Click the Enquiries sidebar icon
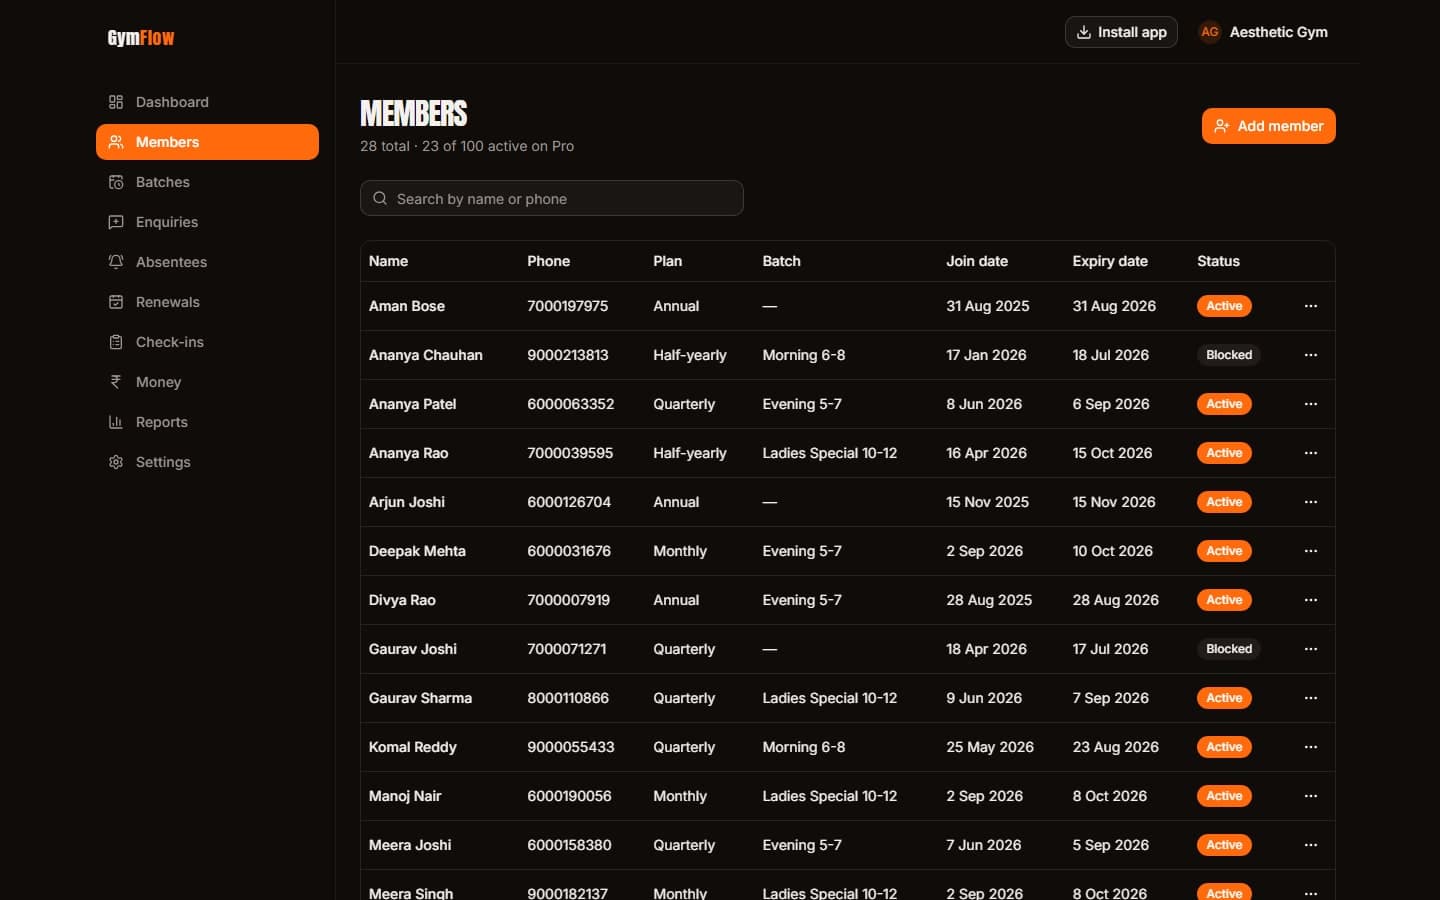The width and height of the screenshot is (1440, 900). [116, 222]
